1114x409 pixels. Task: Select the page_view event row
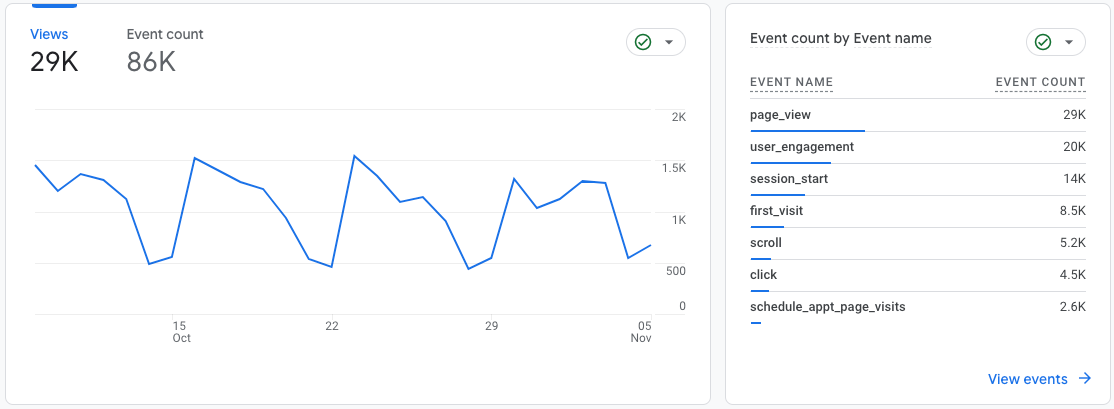[918, 115]
